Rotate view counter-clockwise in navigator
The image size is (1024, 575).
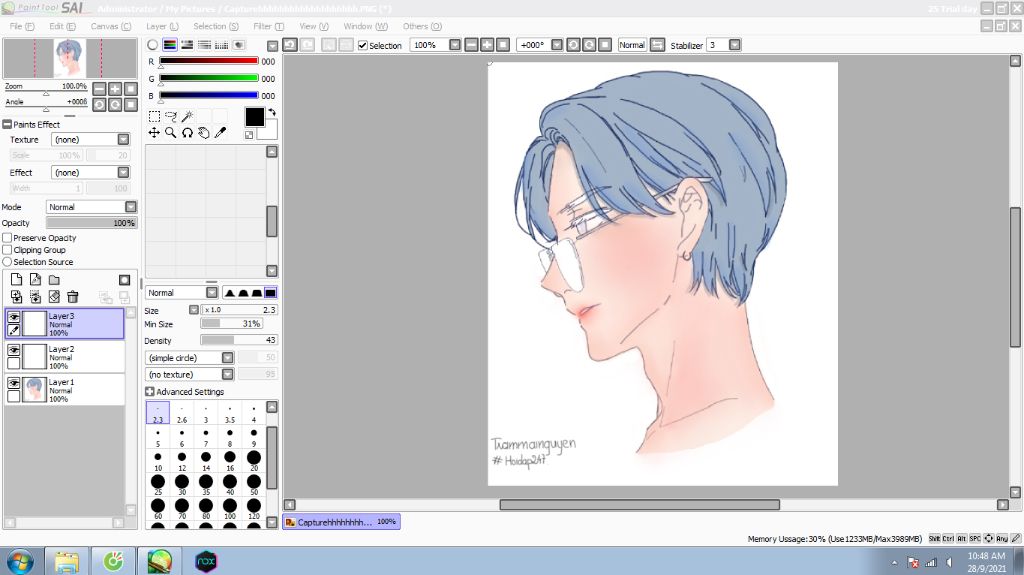point(99,105)
